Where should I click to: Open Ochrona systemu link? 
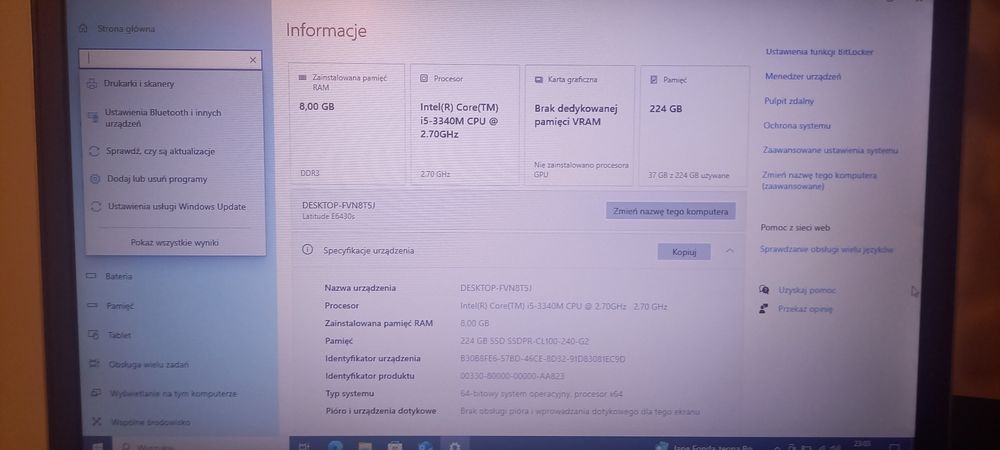tap(797, 126)
